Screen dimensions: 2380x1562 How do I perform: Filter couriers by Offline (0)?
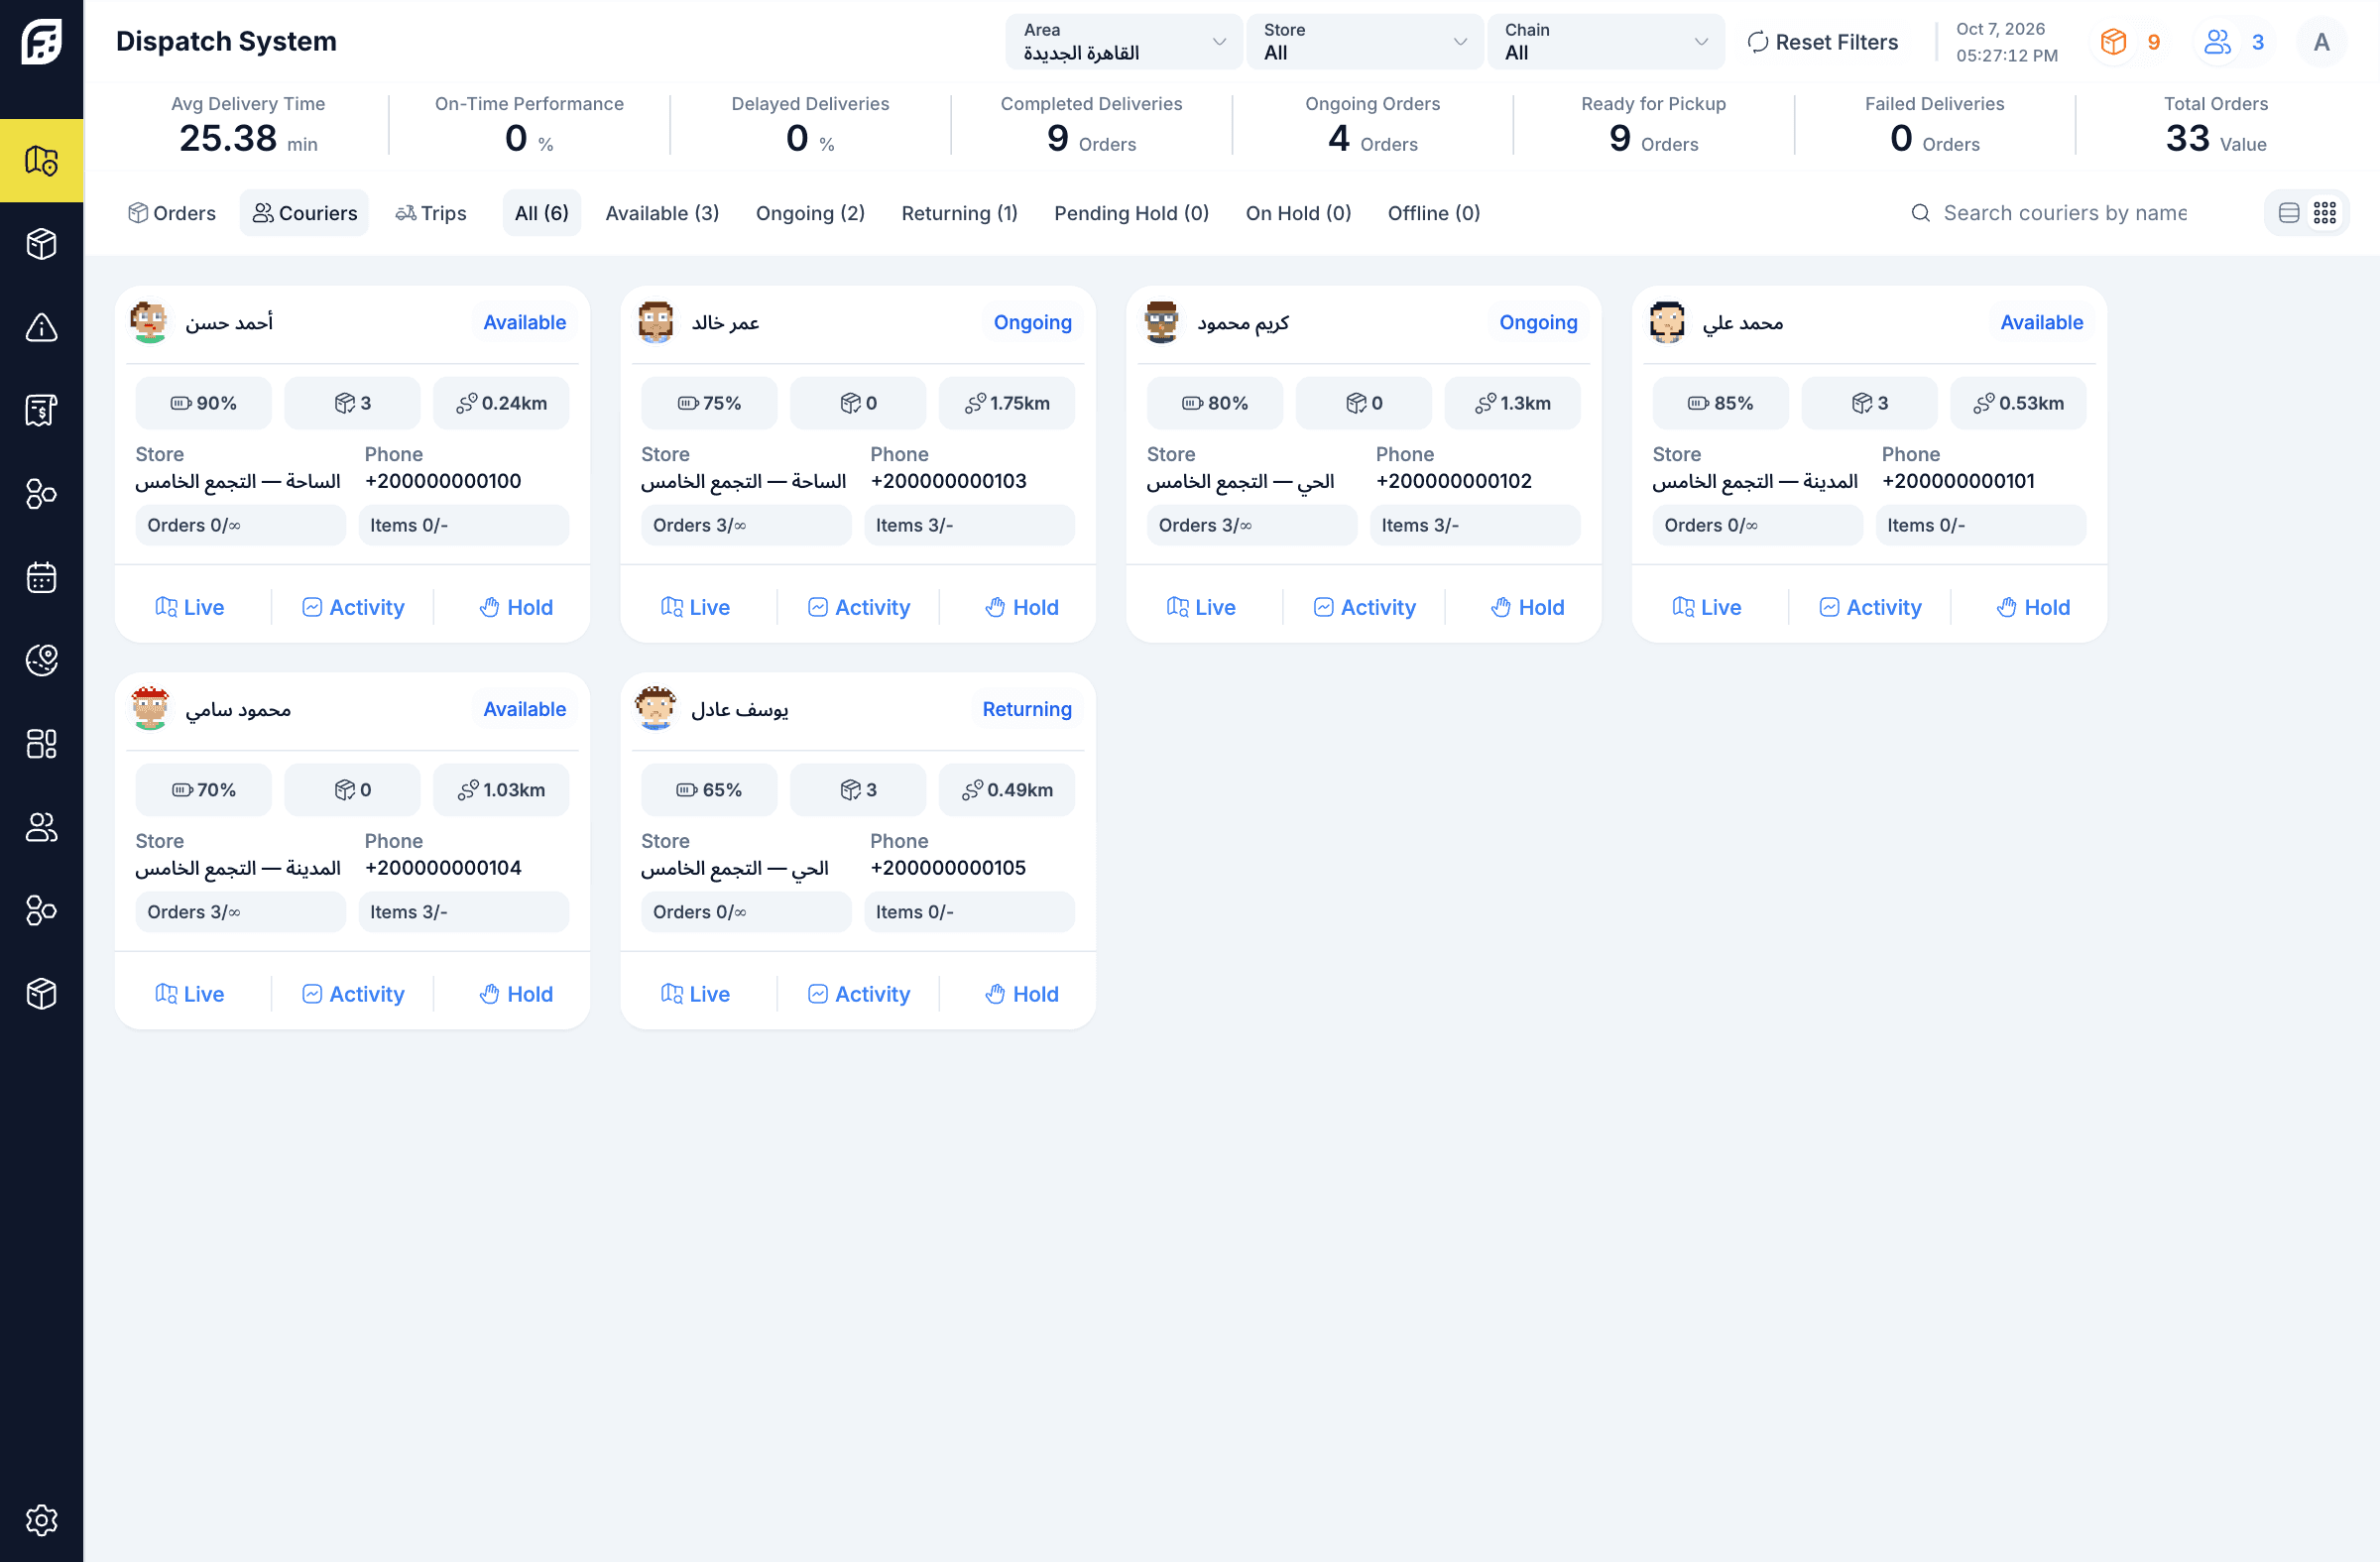pos(1434,213)
